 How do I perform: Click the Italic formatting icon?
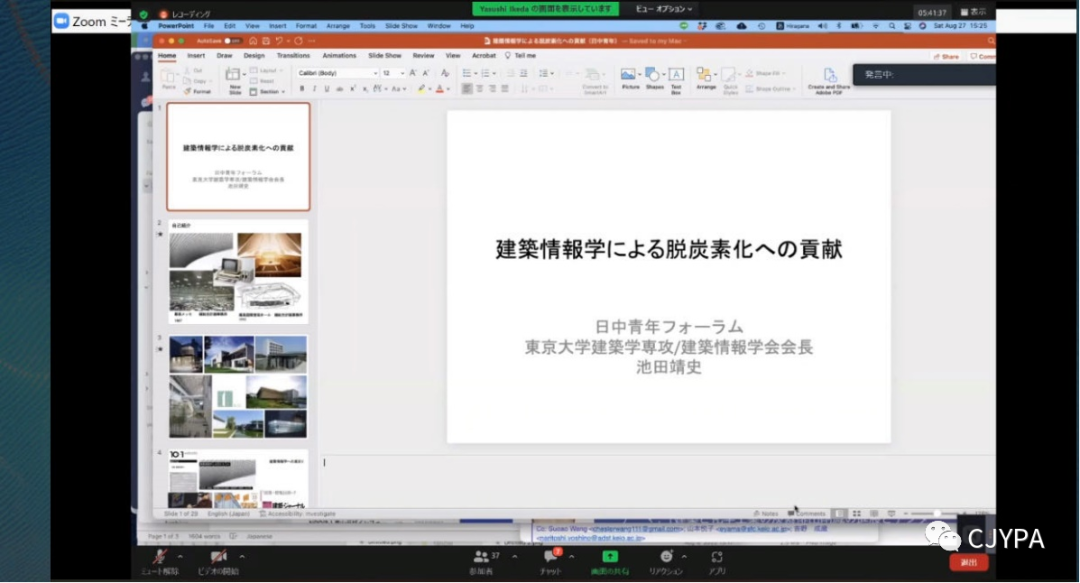pos(314,89)
